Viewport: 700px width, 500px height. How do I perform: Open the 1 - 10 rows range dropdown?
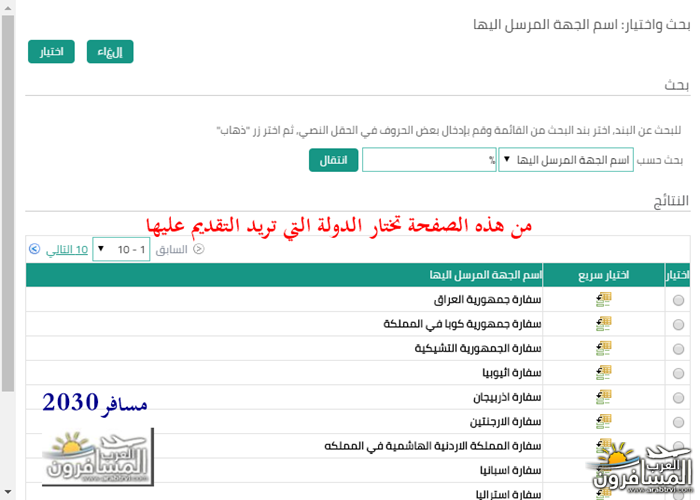[121, 249]
